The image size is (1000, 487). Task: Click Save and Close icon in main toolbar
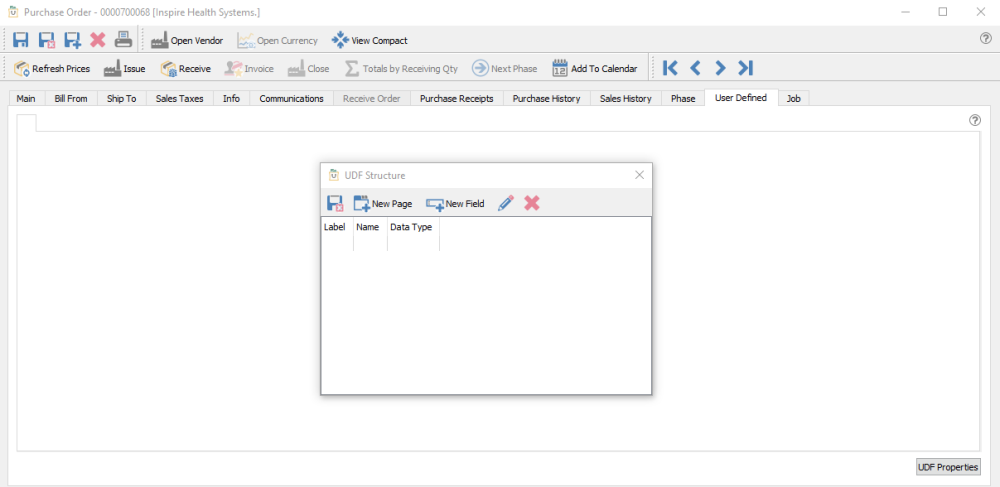(47, 40)
